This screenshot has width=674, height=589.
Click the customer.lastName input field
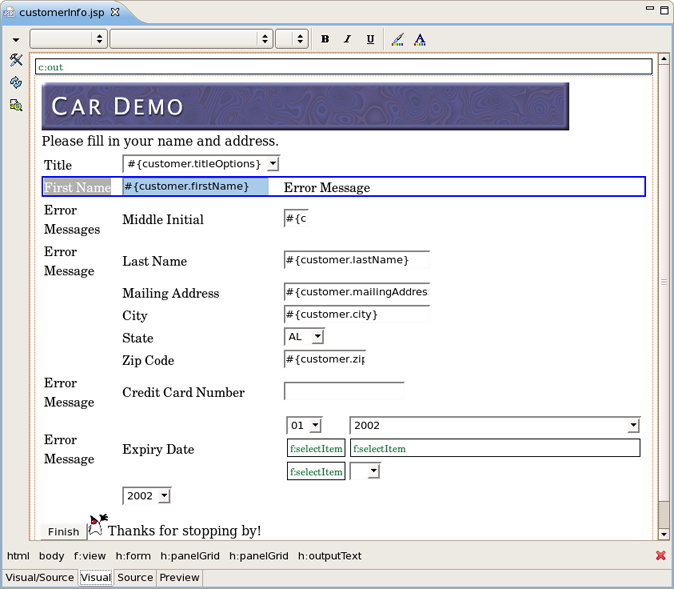coord(357,260)
